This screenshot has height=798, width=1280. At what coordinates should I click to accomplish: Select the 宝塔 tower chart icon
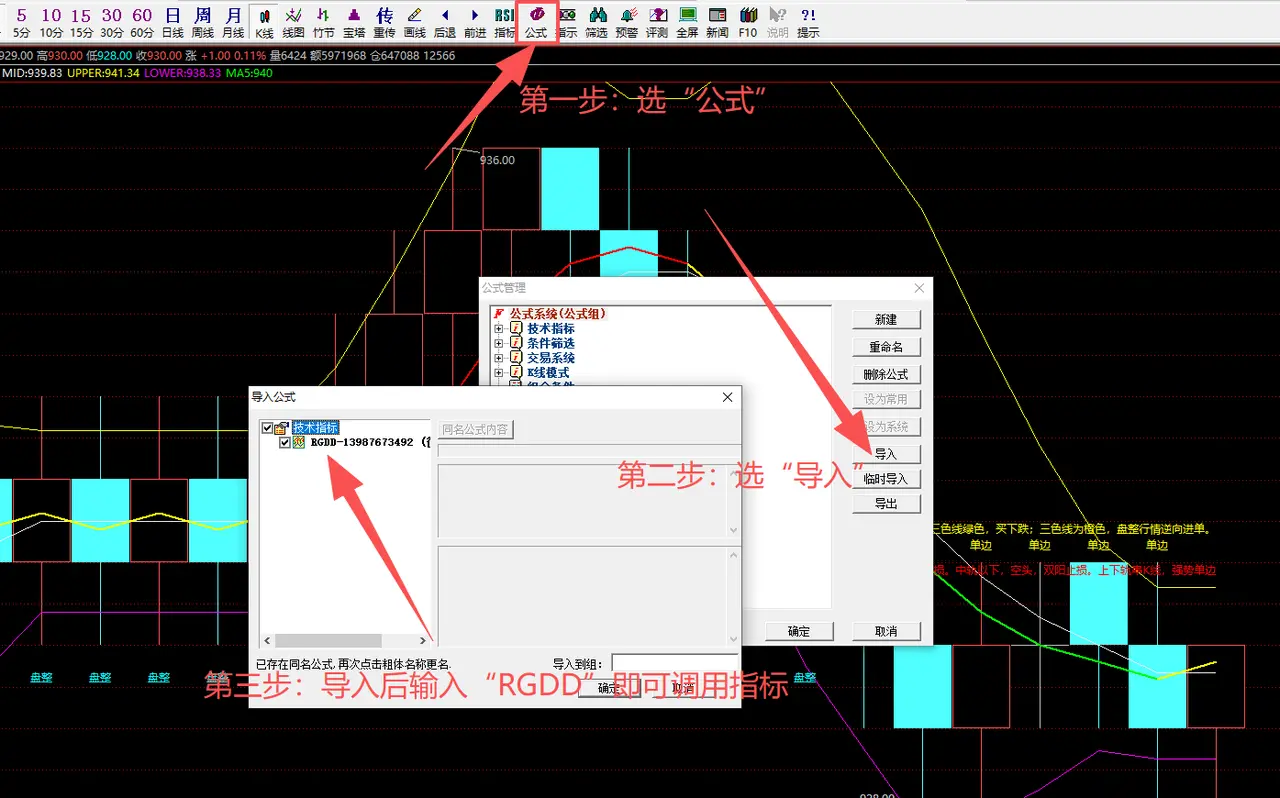pos(354,21)
